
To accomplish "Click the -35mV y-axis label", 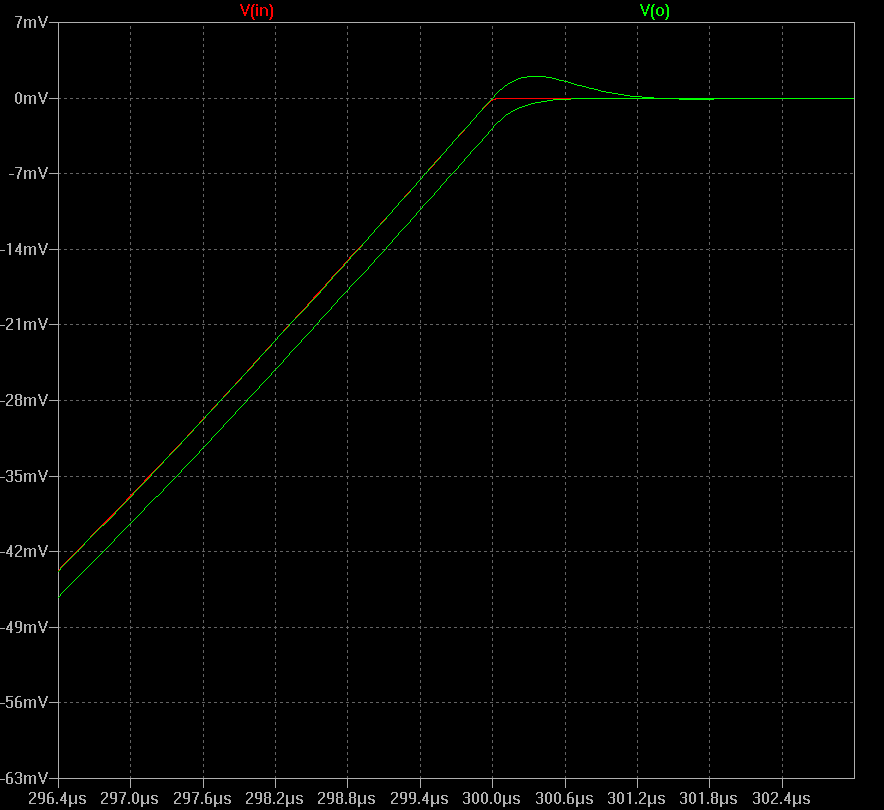I will point(25,476).
